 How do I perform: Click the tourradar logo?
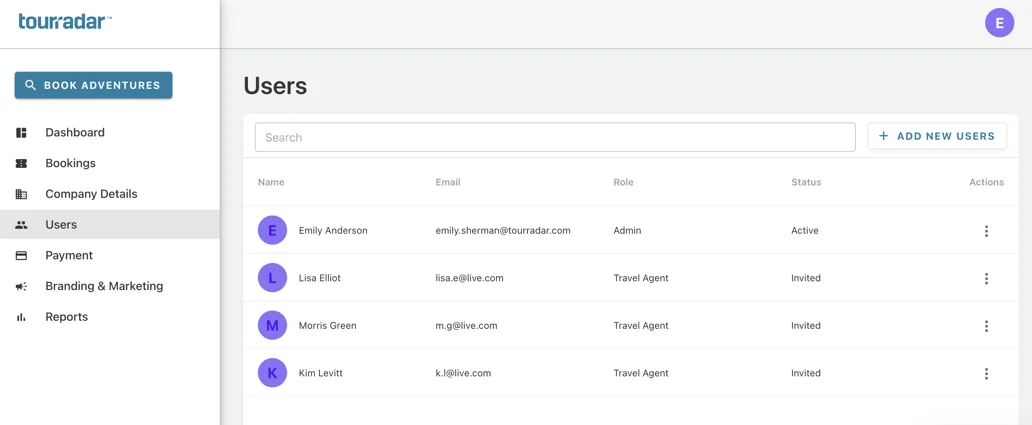[64, 22]
